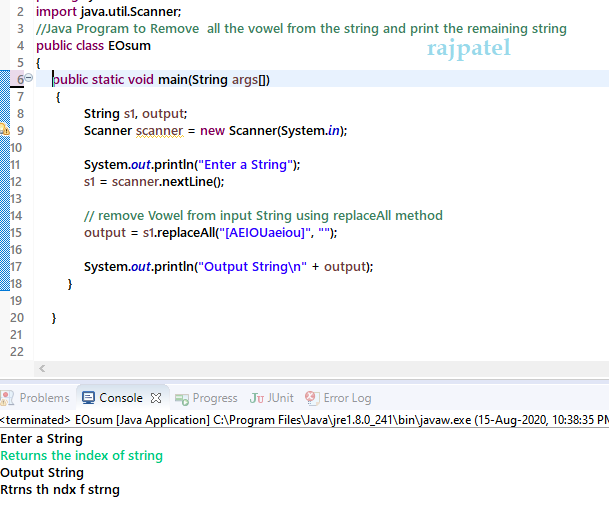The width and height of the screenshot is (609, 519).
Task: Click the Progress view icon
Action: (182, 399)
